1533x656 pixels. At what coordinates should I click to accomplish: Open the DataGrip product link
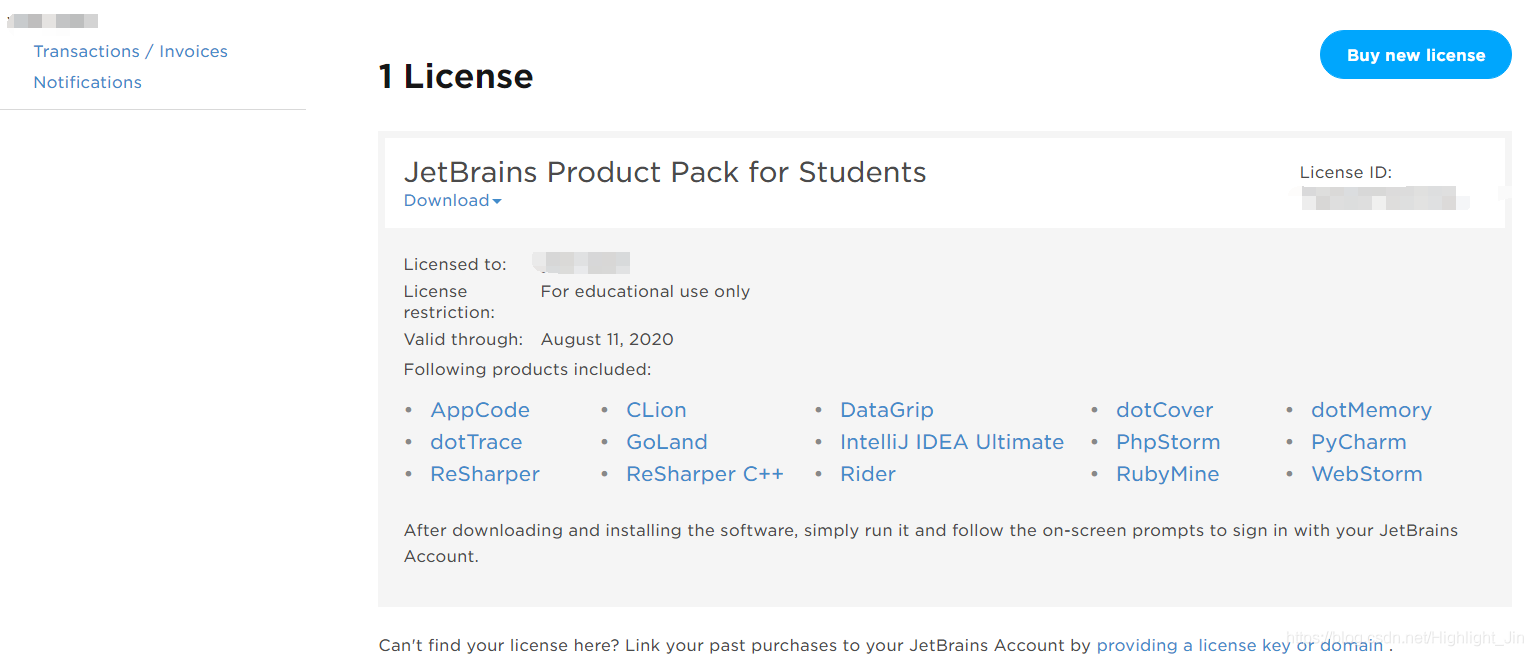887,410
